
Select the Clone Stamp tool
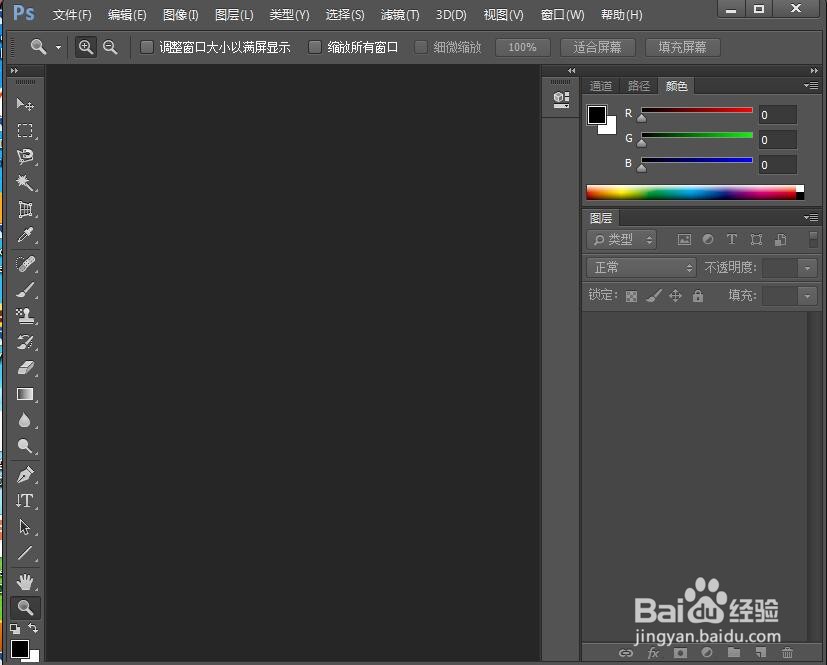pos(25,316)
